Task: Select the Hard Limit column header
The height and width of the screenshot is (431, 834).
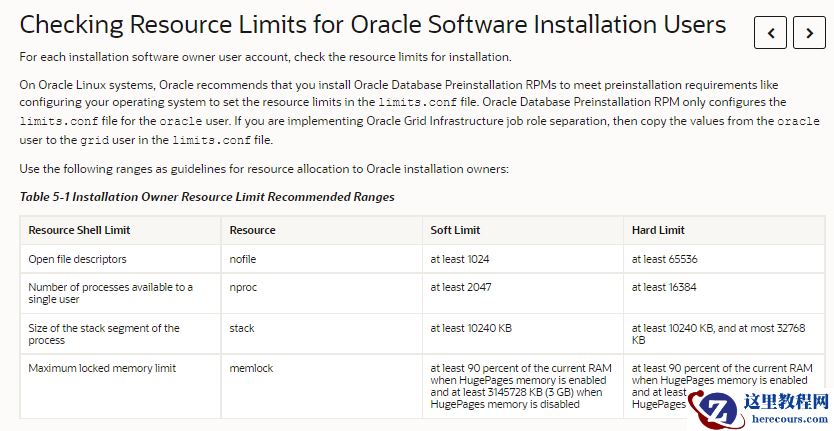Action: click(658, 230)
